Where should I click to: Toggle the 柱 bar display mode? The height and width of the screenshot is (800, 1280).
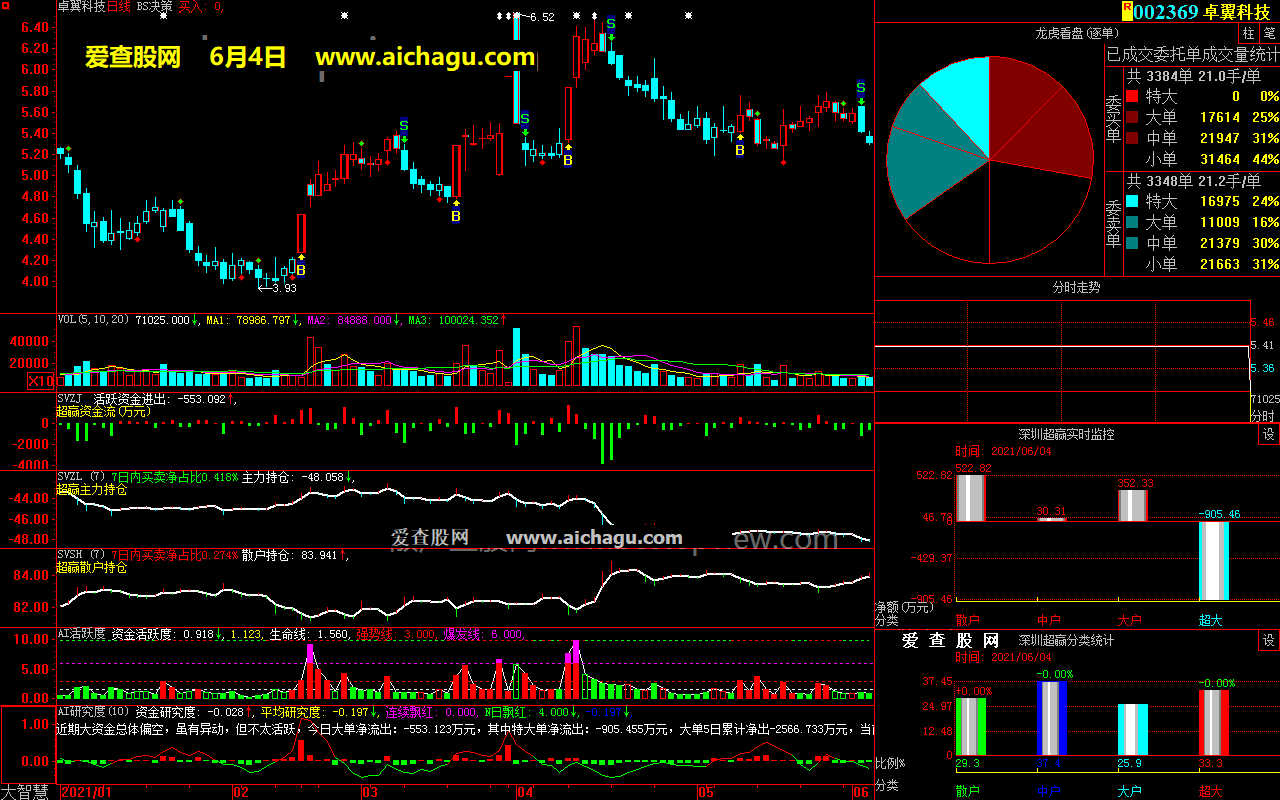1249,33
